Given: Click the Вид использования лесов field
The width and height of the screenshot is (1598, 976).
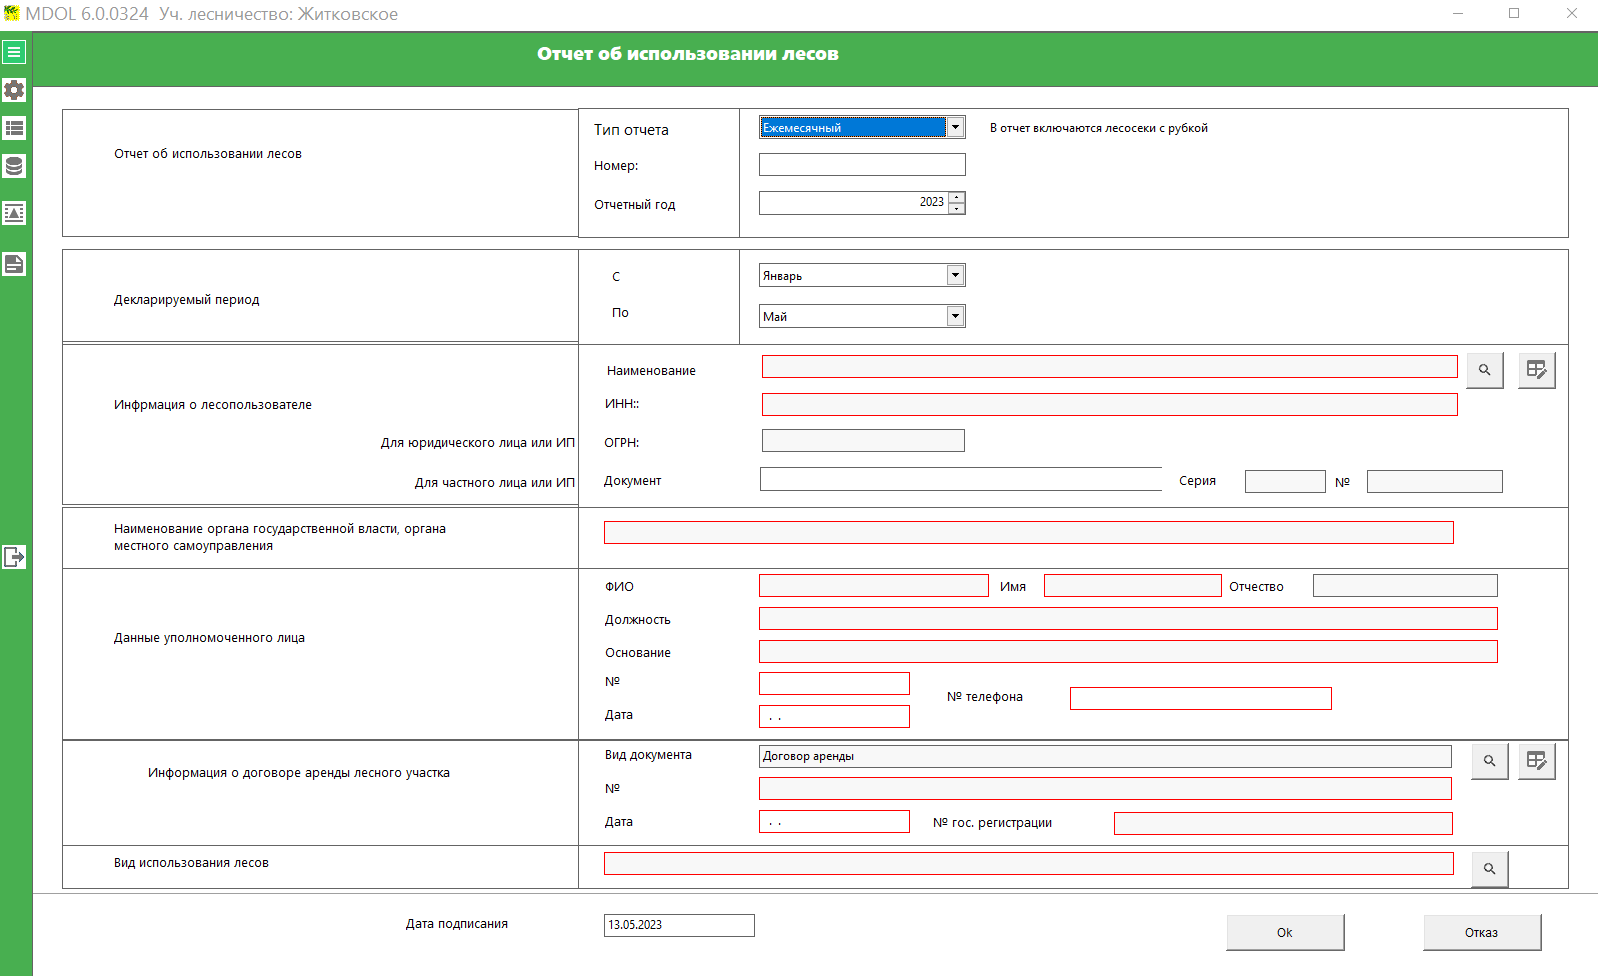Looking at the screenshot, I should pyautogui.click(x=1029, y=864).
